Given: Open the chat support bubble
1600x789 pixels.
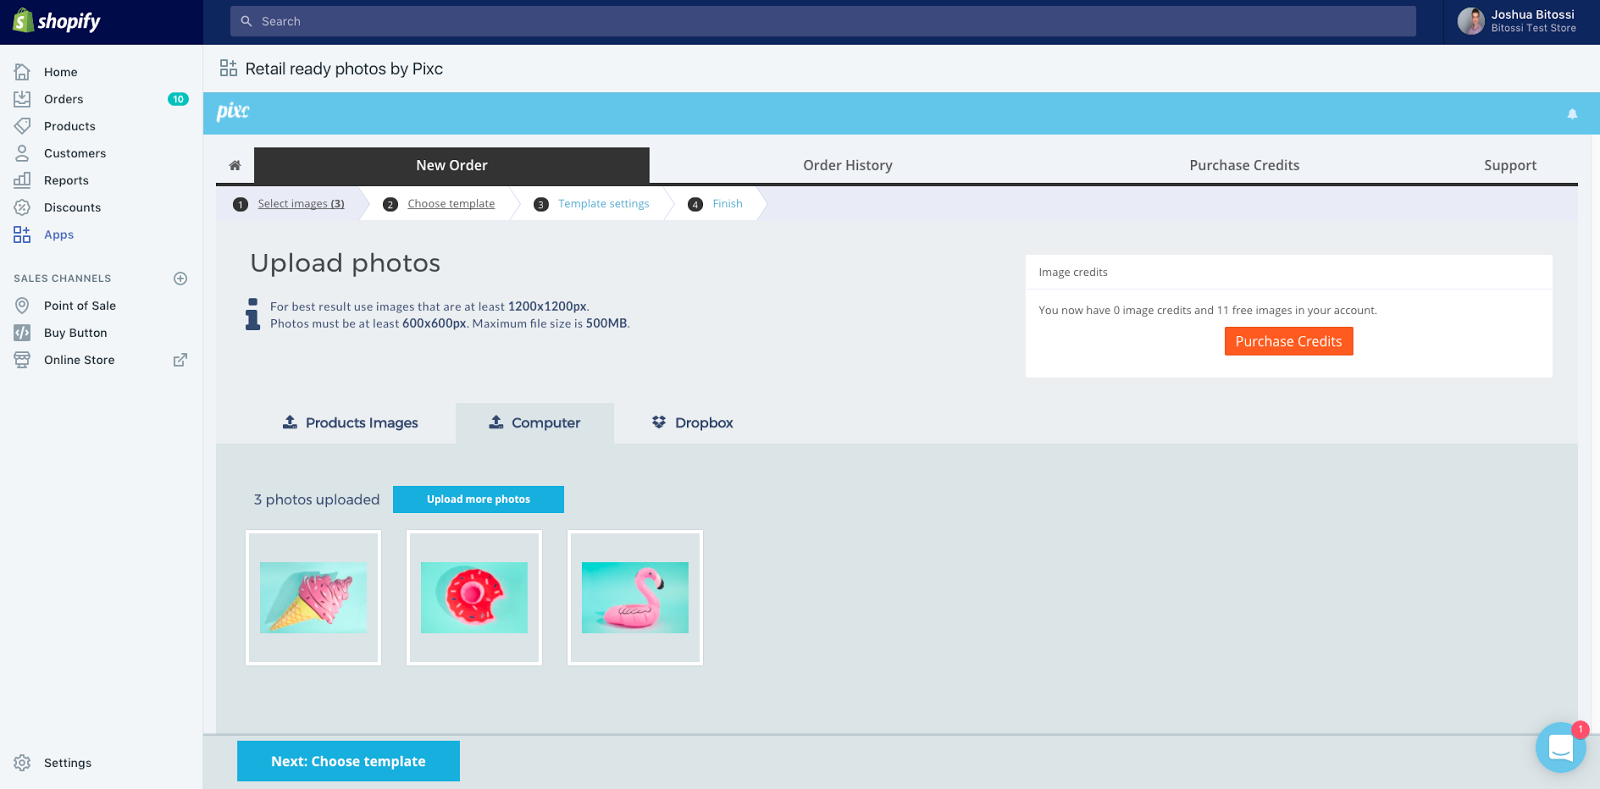Looking at the screenshot, I should point(1560,747).
